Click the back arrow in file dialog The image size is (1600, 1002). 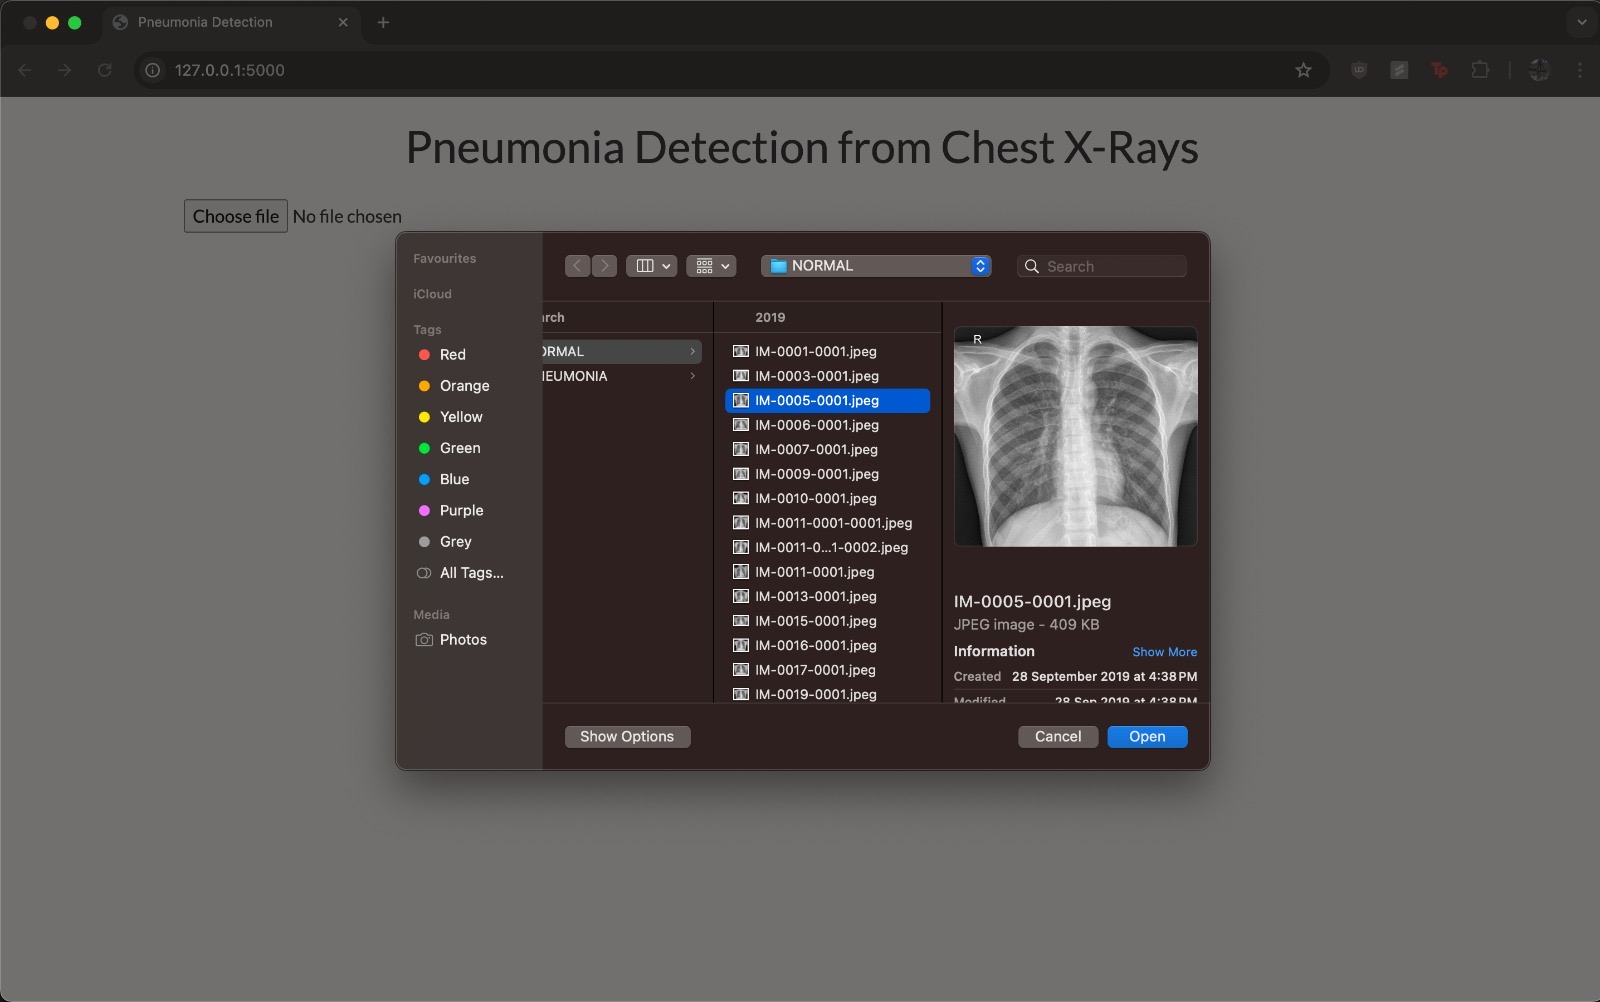577,266
